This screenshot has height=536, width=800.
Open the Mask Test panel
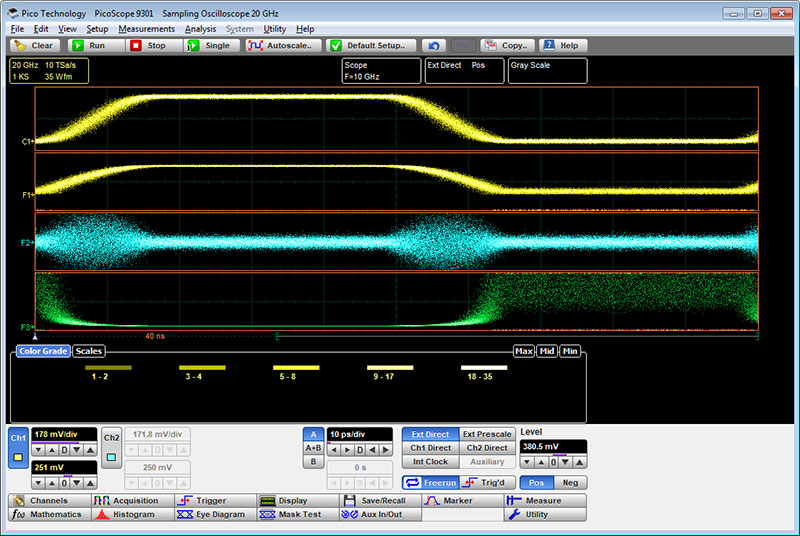tap(297, 514)
